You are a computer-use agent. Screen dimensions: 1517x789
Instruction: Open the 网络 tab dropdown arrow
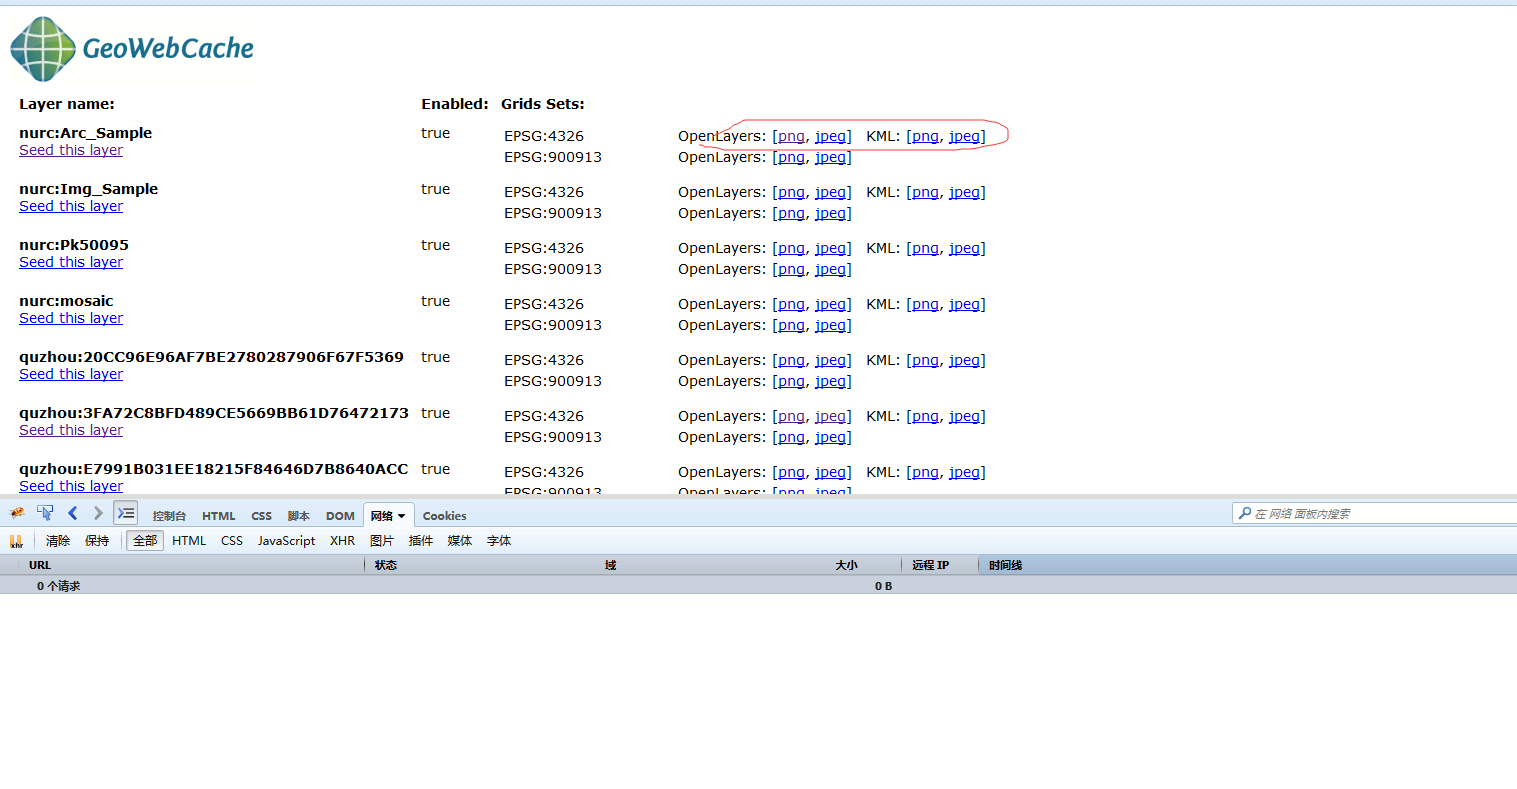point(402,517)
